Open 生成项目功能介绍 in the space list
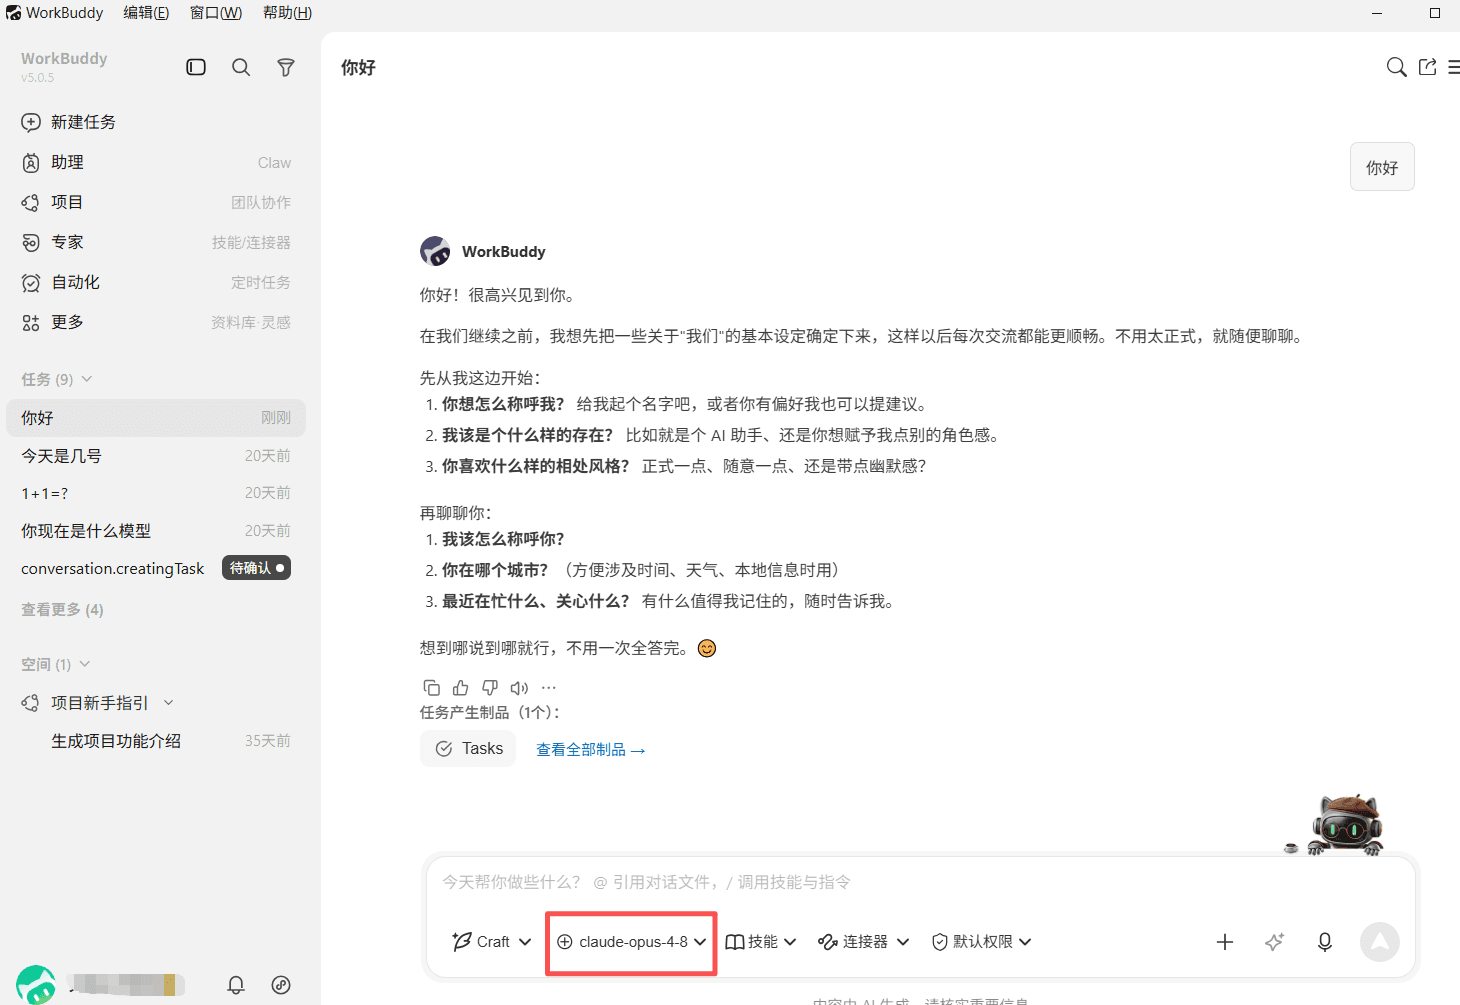The width and height of the screenshot is (1460, 1005). pyautogui.click(x=156, y=741)
